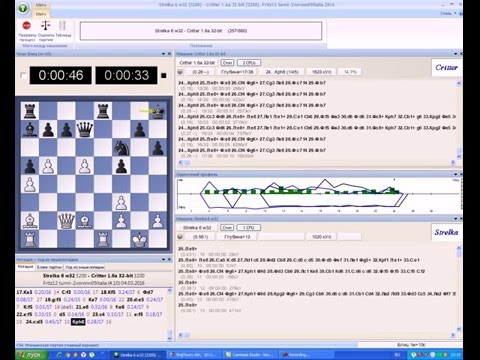The width and height of the screenshot is (480, 360).
Task: Select the black pawn on h6
Action: [x=158, y=147]
